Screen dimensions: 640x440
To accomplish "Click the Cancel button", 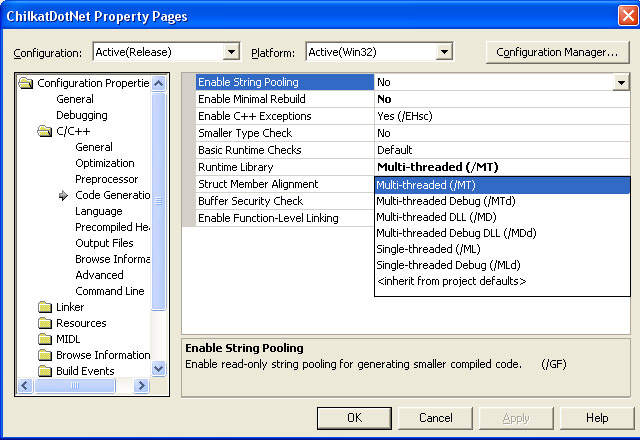I will tap(436, 418).
